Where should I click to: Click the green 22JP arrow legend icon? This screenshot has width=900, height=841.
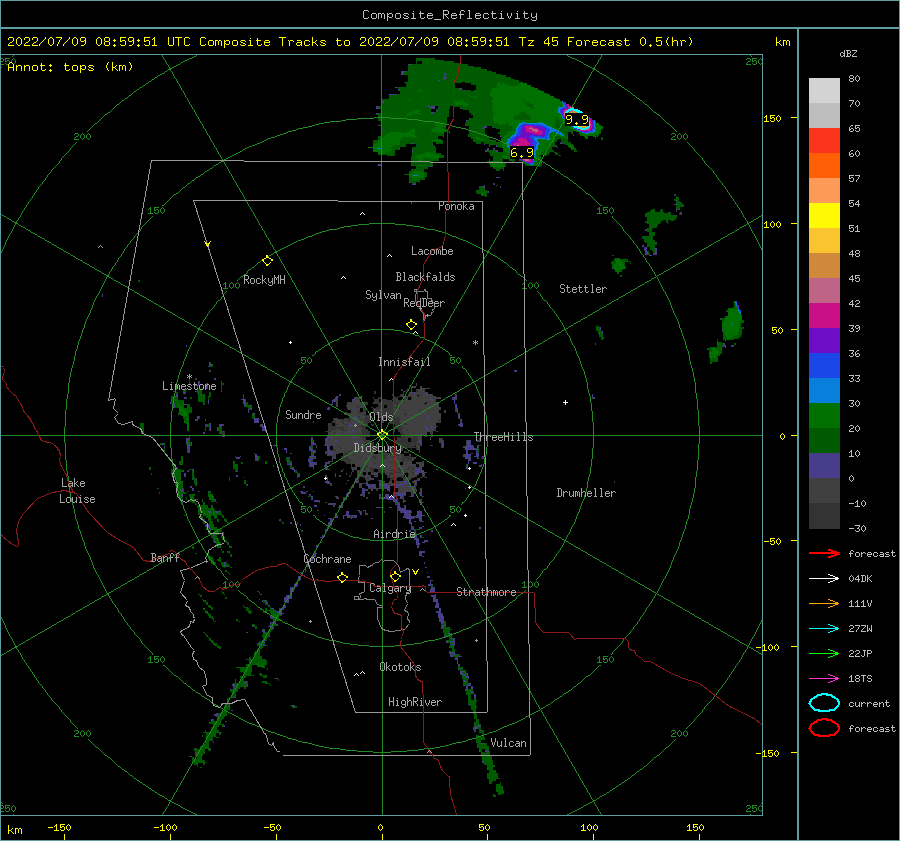(824, 653)
